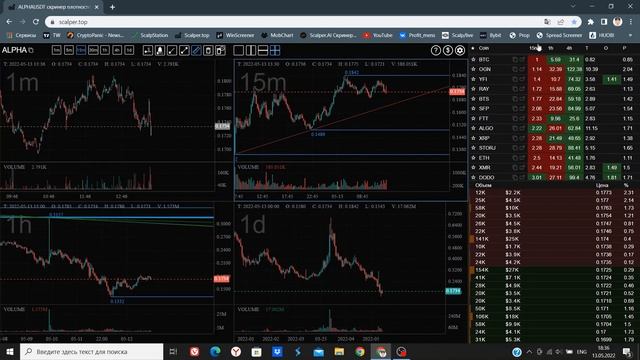Open the MobChart bookmark
640x360 pixels.
click(277, 36)
